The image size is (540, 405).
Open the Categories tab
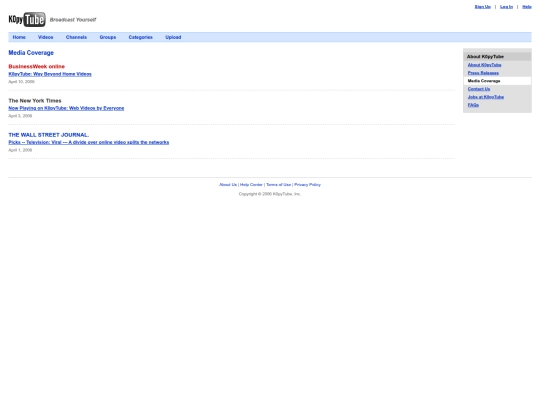(x=141, y=37)
